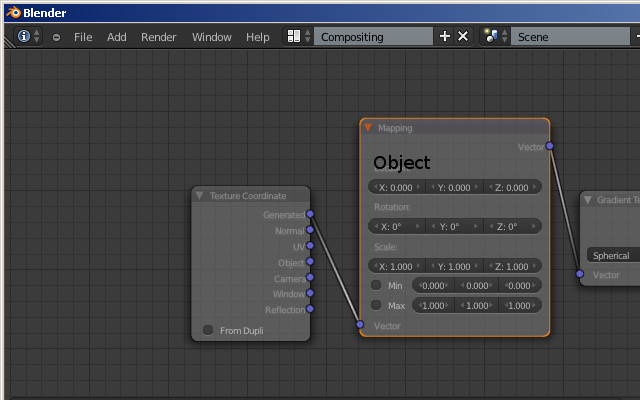Collapse the Gradient Texture node

pyautogui.click(x=588, y=200)
